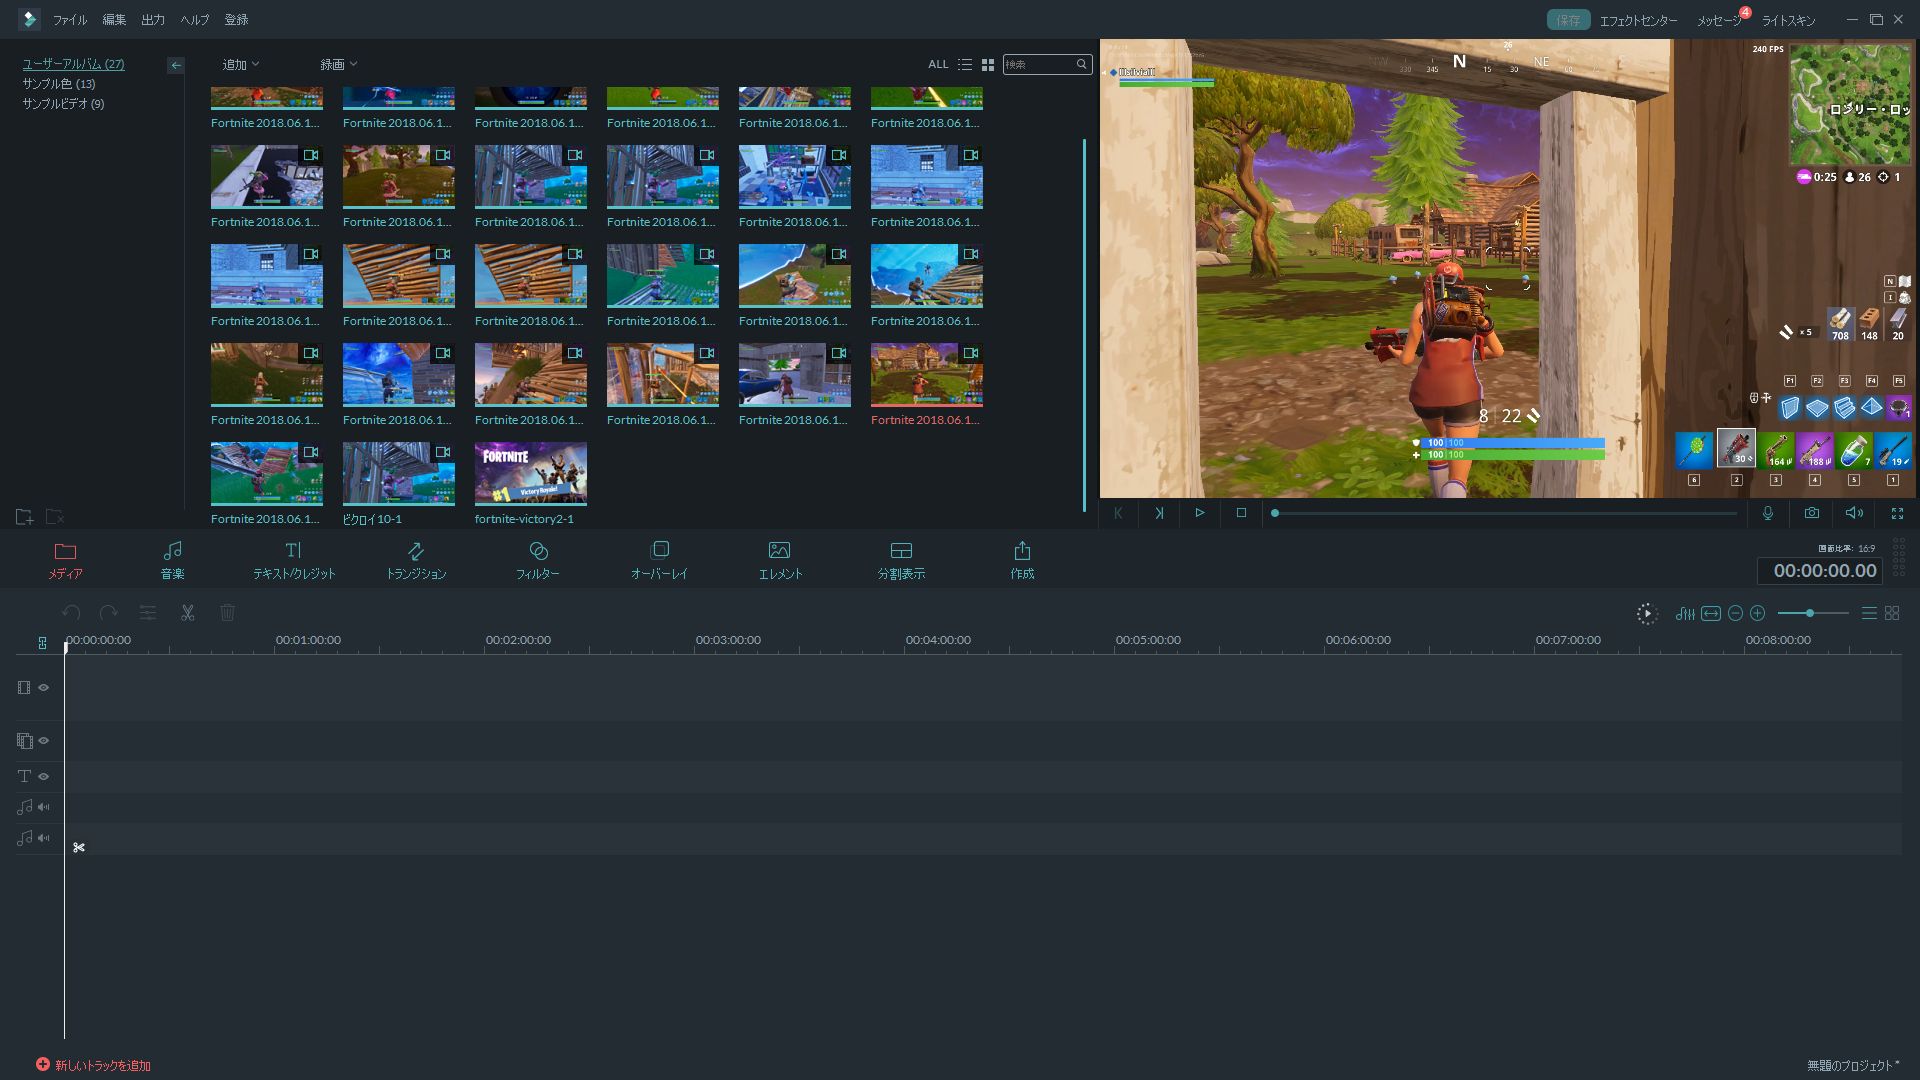
Task: Select the fortnite-victory2-1 thumbnail
Action: pyautogui.click(x=530, y=474)
